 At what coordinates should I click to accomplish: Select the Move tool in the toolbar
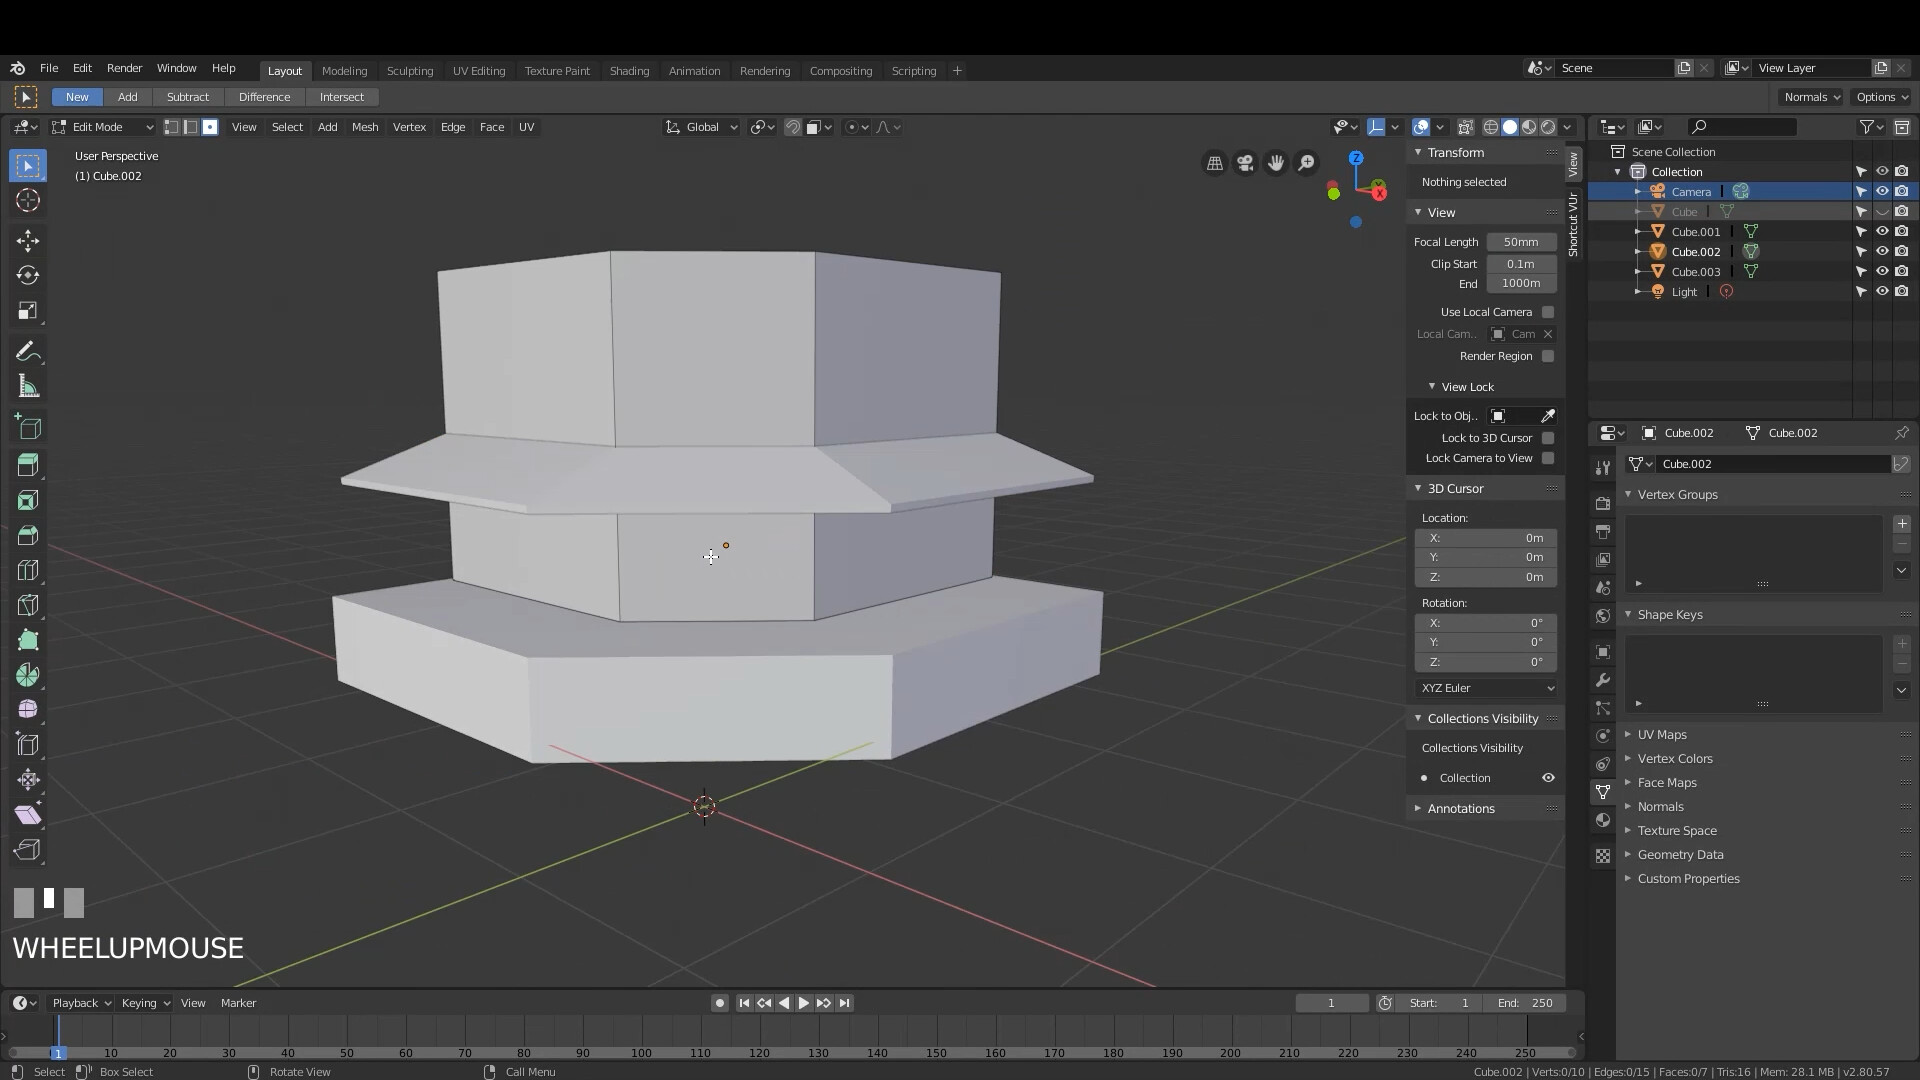pos(27,240)
